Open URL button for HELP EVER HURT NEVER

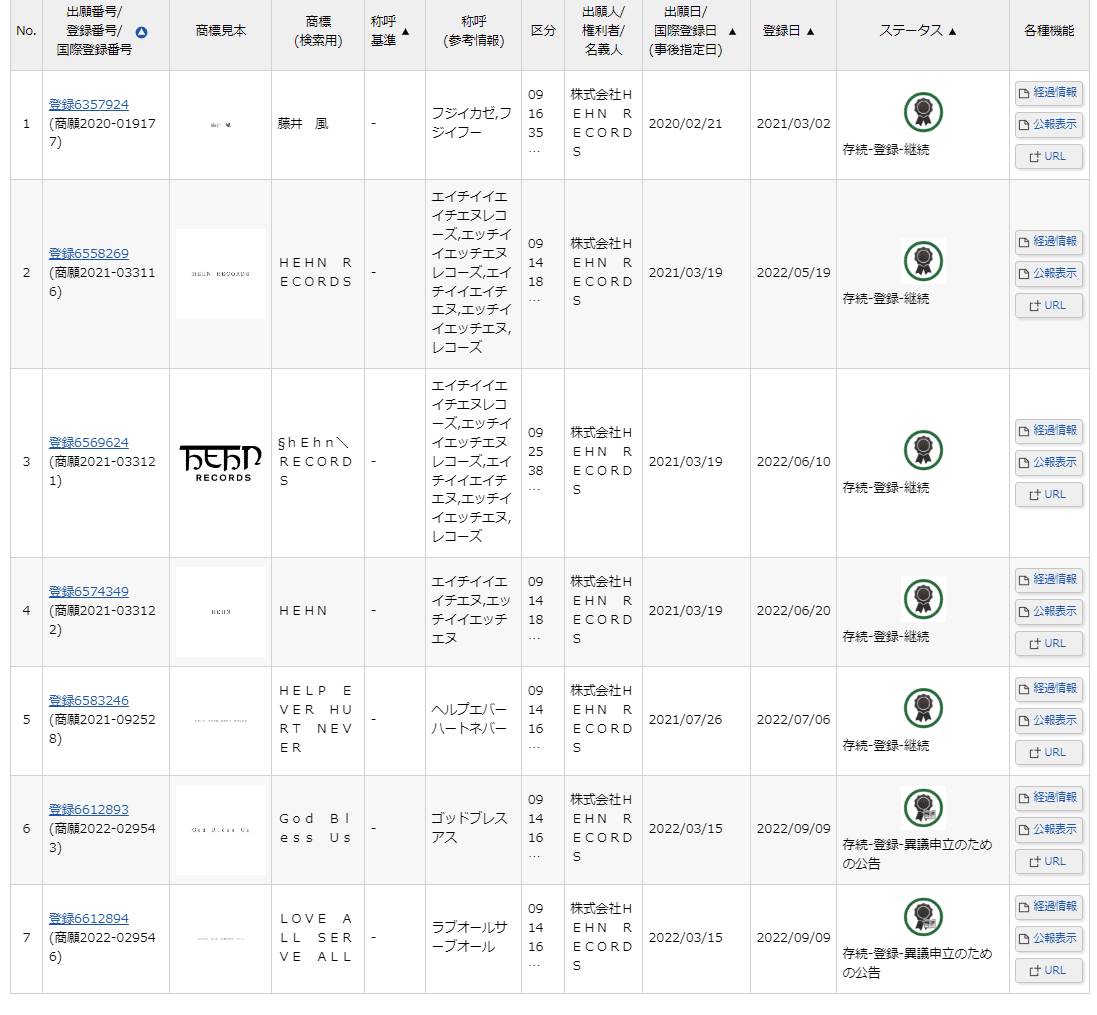coord(1049,753)
